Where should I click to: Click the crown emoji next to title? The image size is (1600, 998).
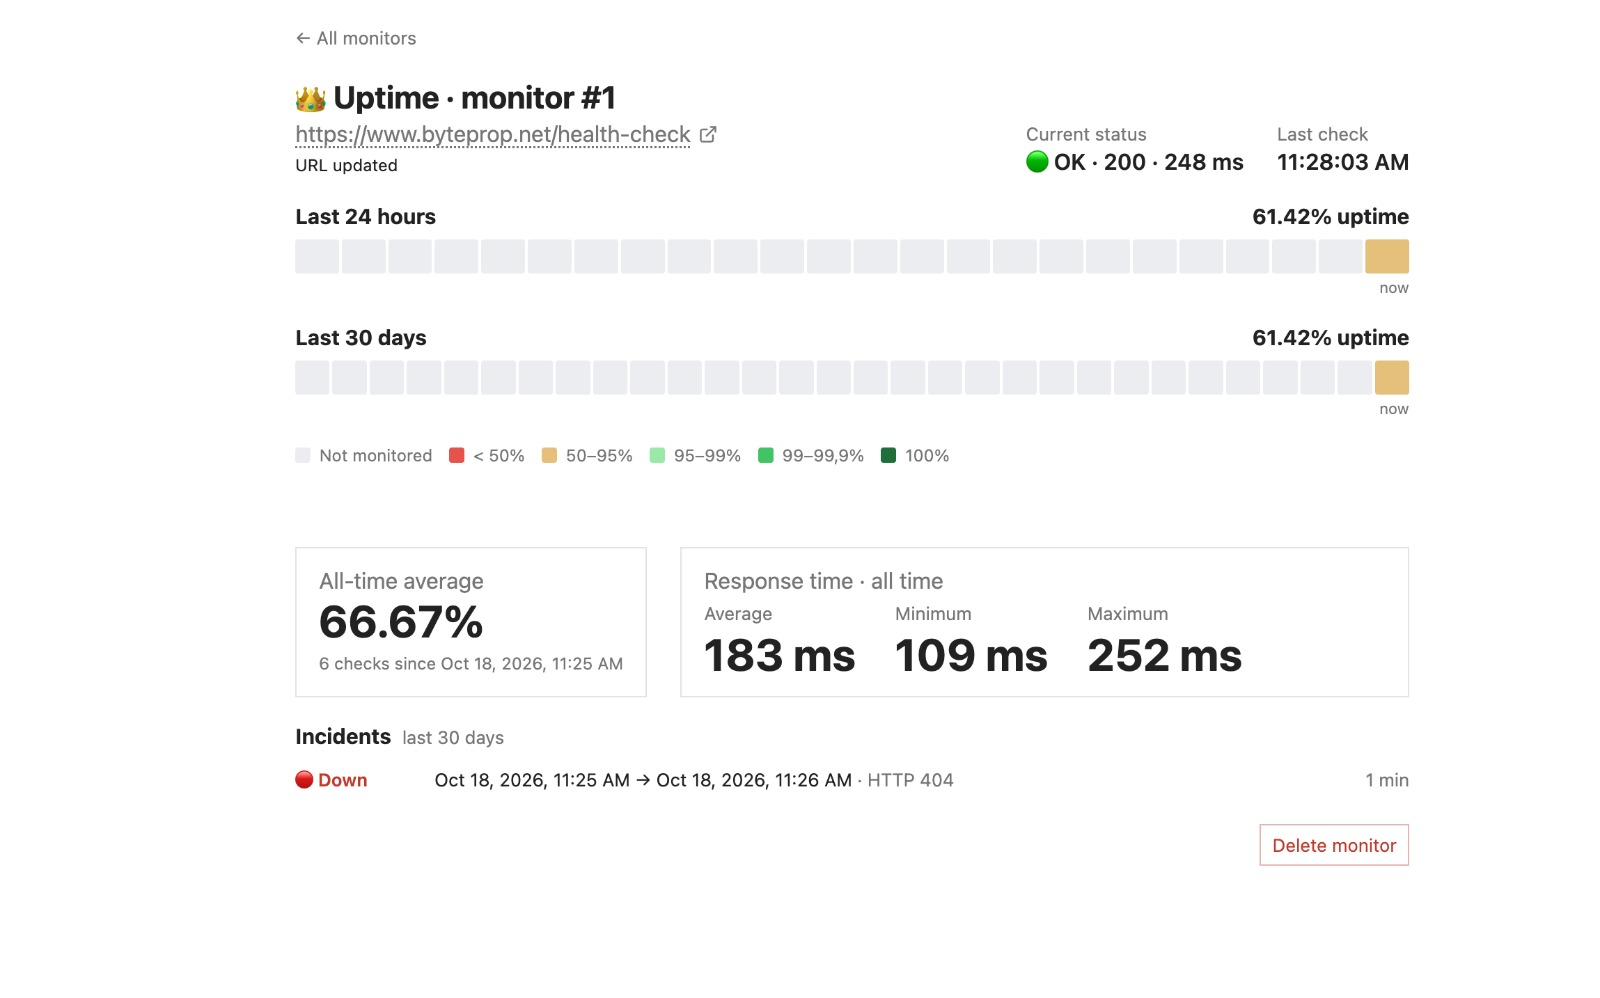point(311,99)
